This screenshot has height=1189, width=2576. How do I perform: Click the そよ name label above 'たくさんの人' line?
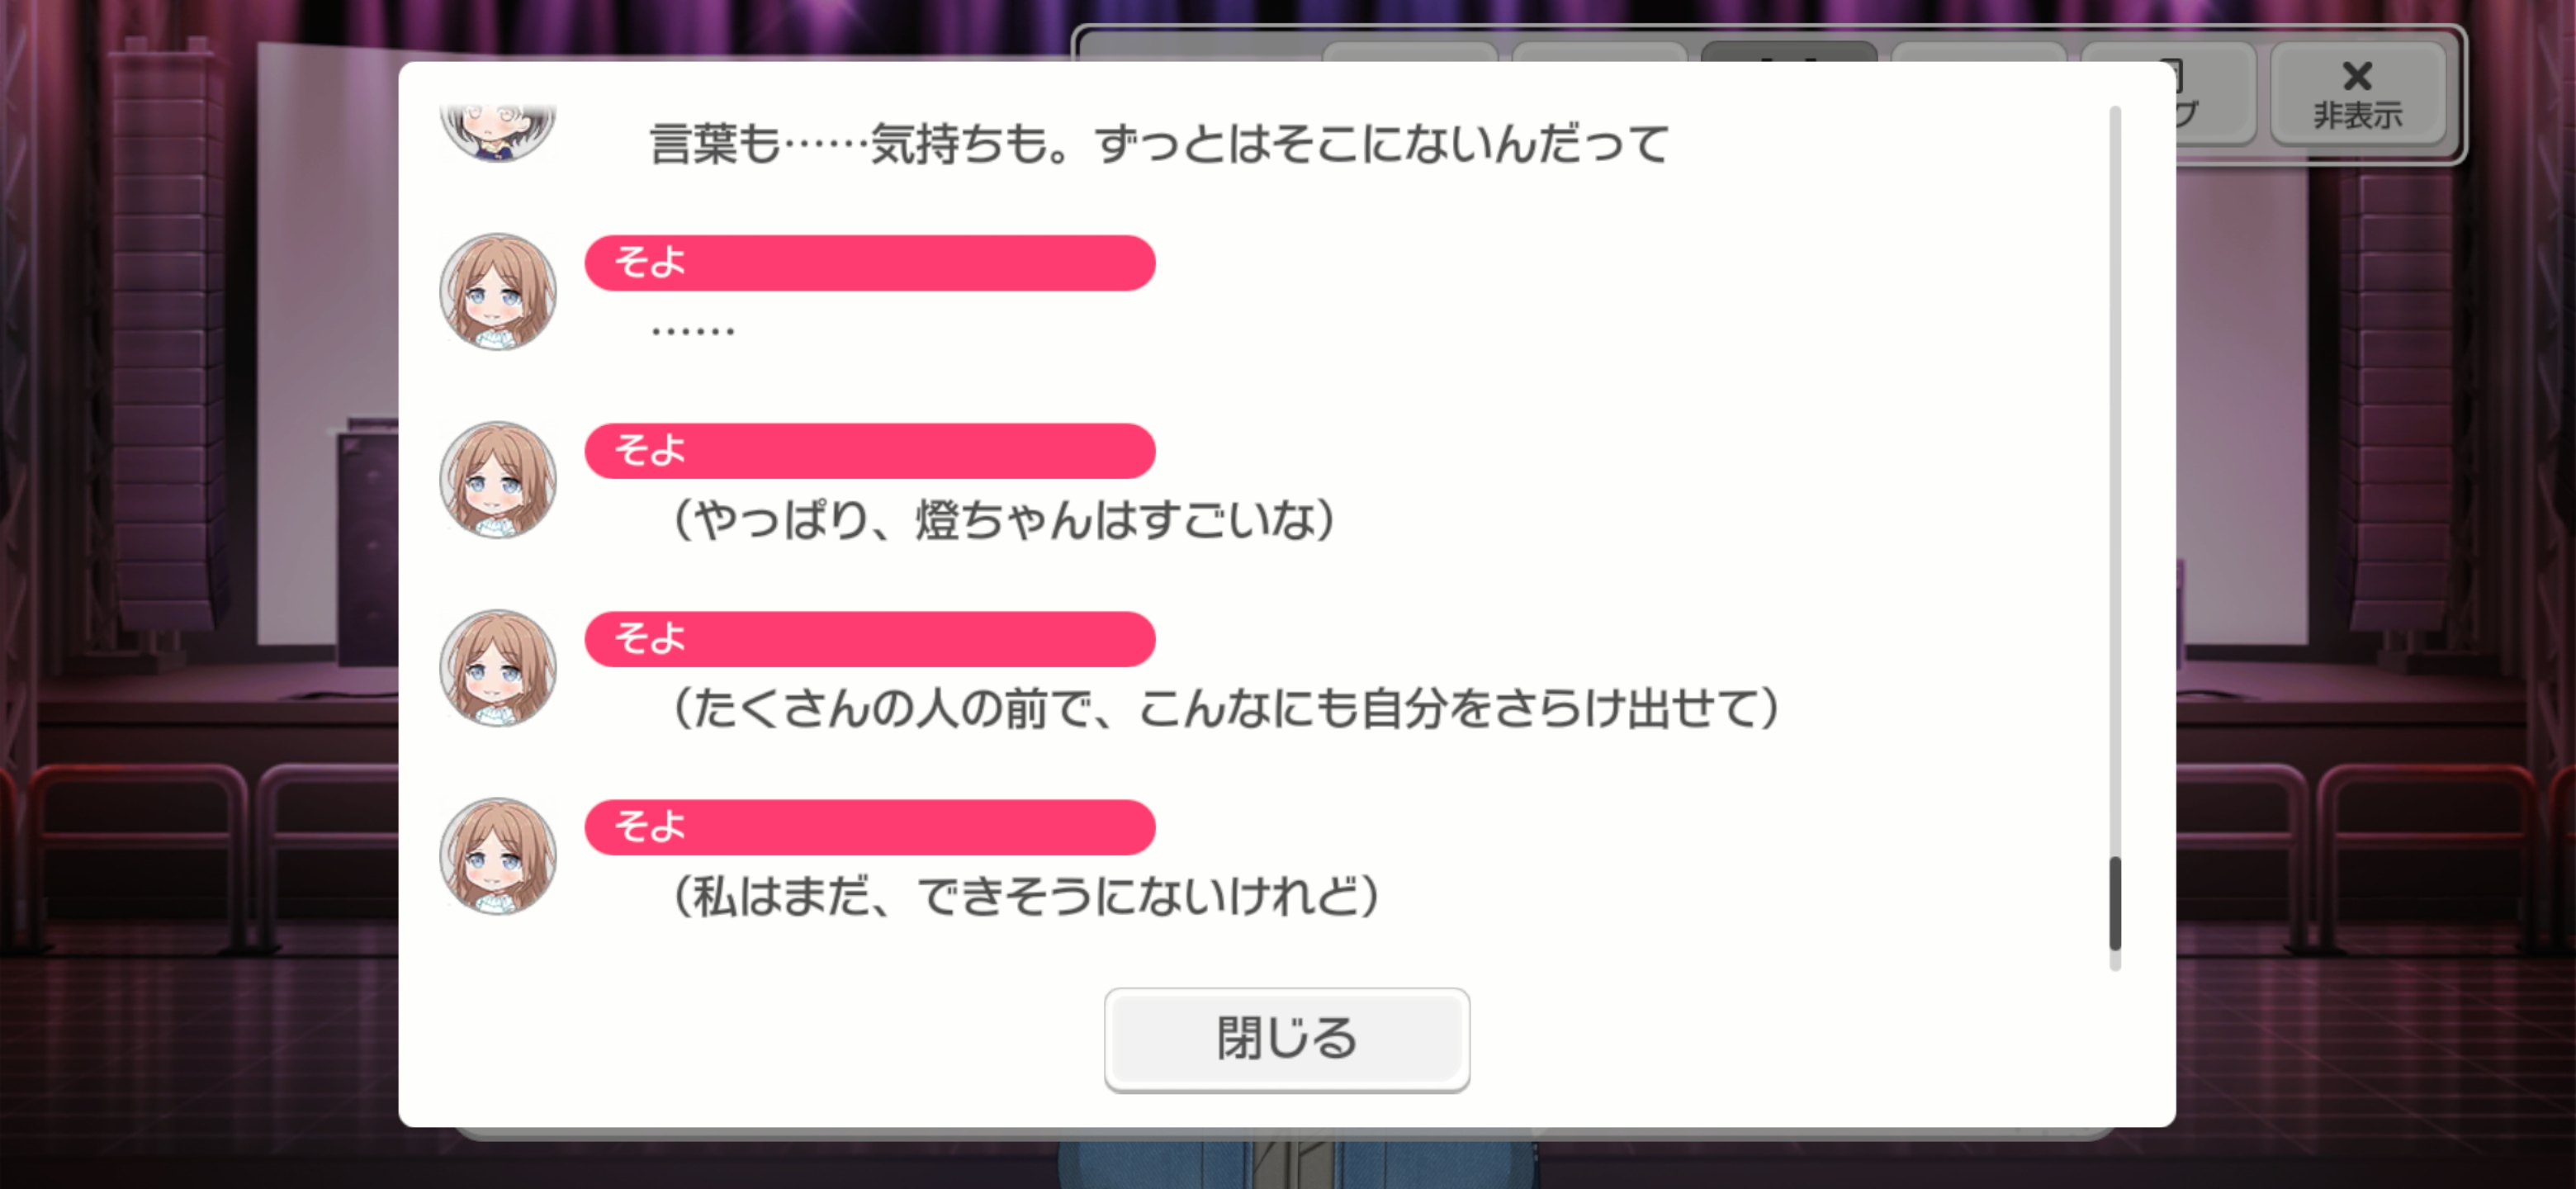tap(870, 639)
